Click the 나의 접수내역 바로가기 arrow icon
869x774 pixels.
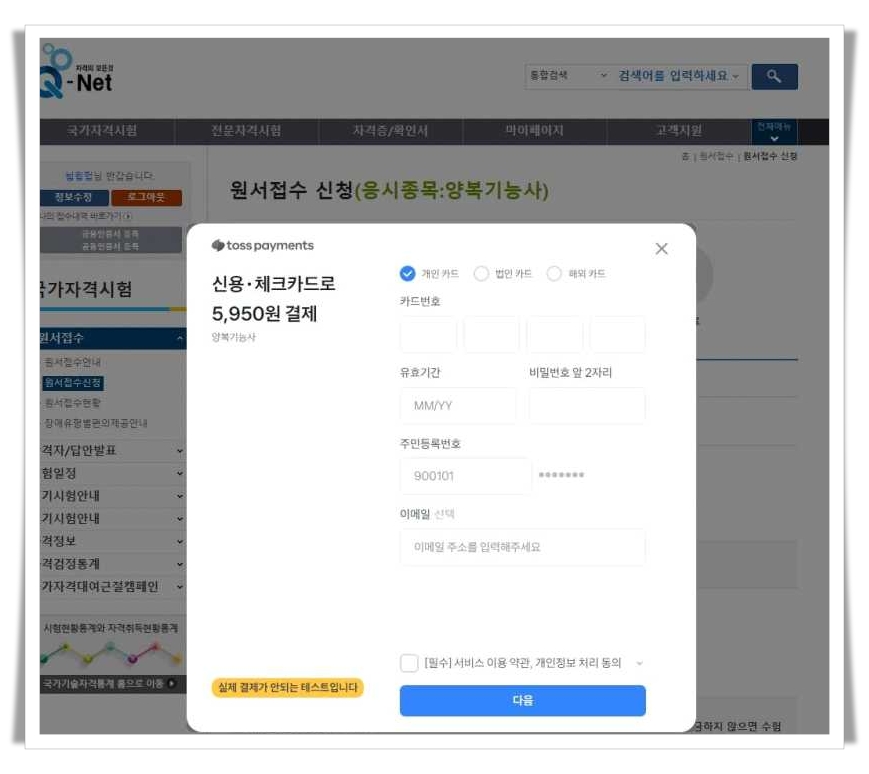126,216
